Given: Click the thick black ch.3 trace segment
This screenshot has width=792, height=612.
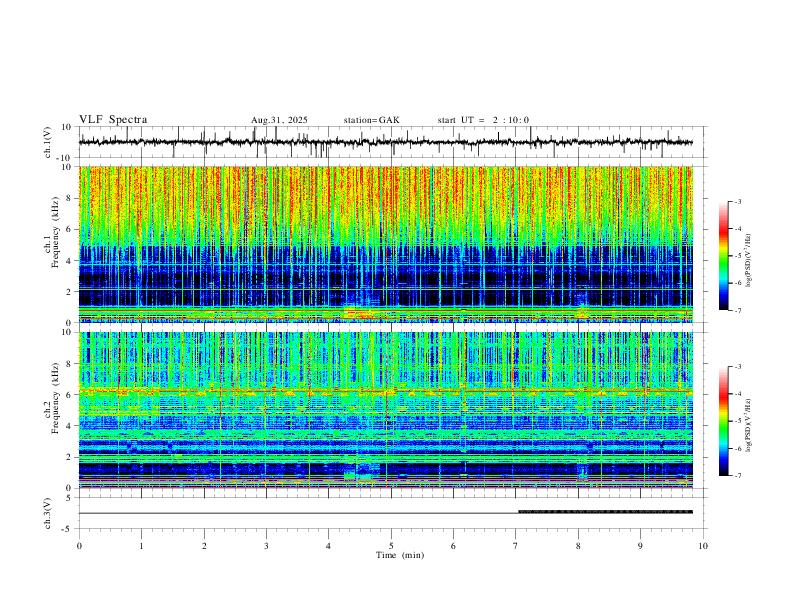Looking at the screenshot, I should coord(606,512).
